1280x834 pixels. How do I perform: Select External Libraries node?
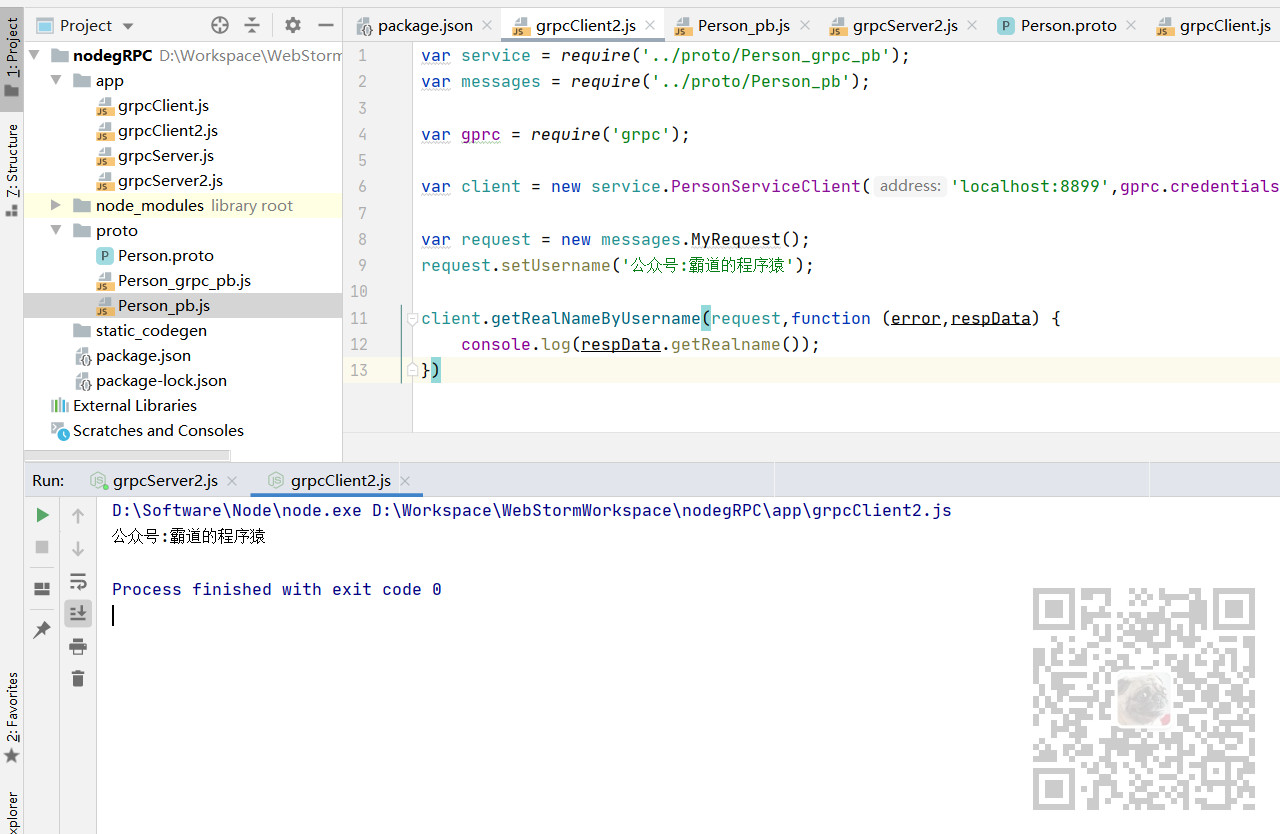[x=134, y=405]
